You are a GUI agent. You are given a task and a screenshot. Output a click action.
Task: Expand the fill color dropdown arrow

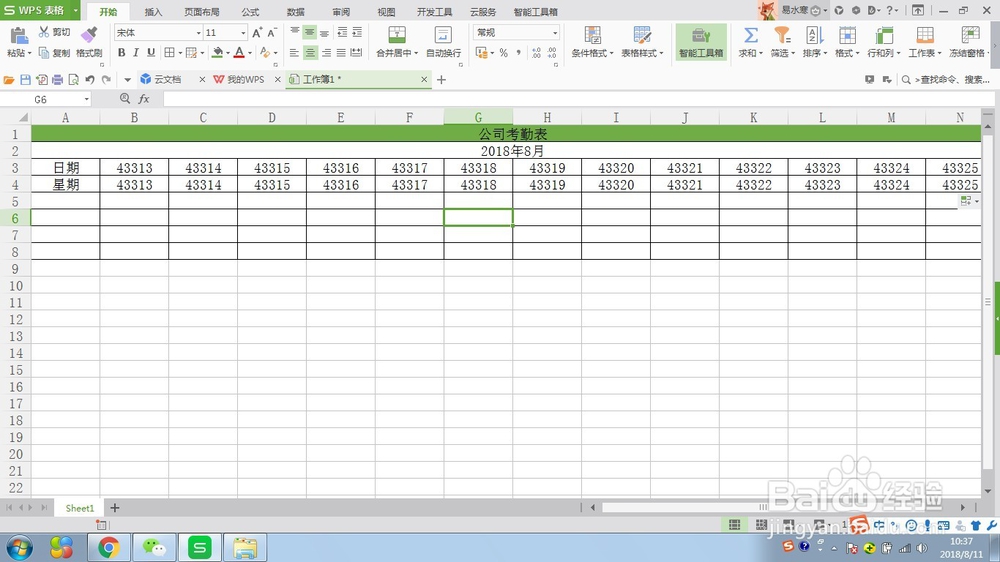pos(228,53)
